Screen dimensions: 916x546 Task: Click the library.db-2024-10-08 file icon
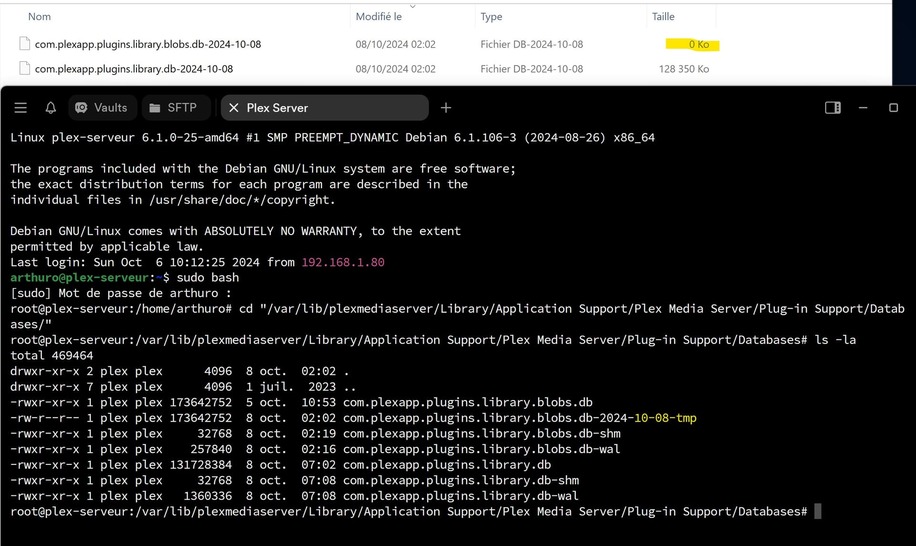(25, 69)
